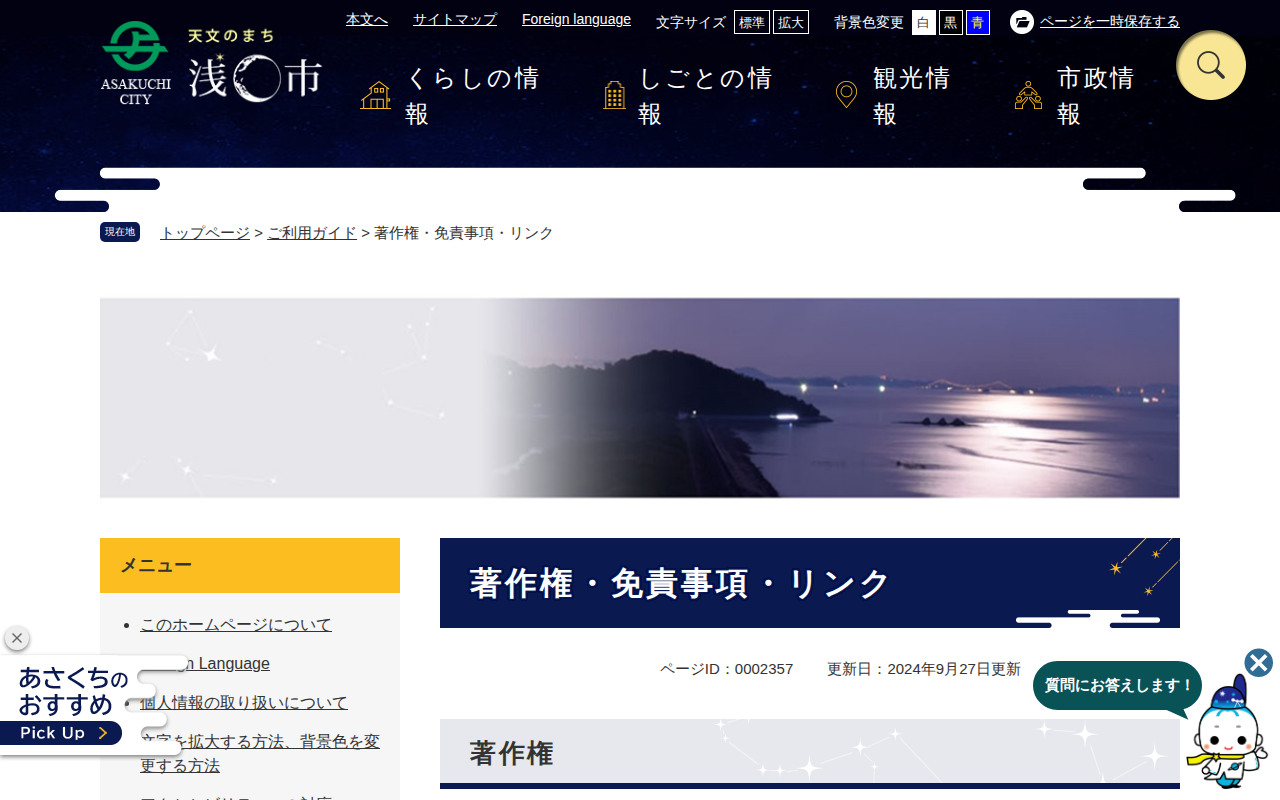Click the seaside night banner image
The image size is (1280, 800).
[x=640, y=398]
